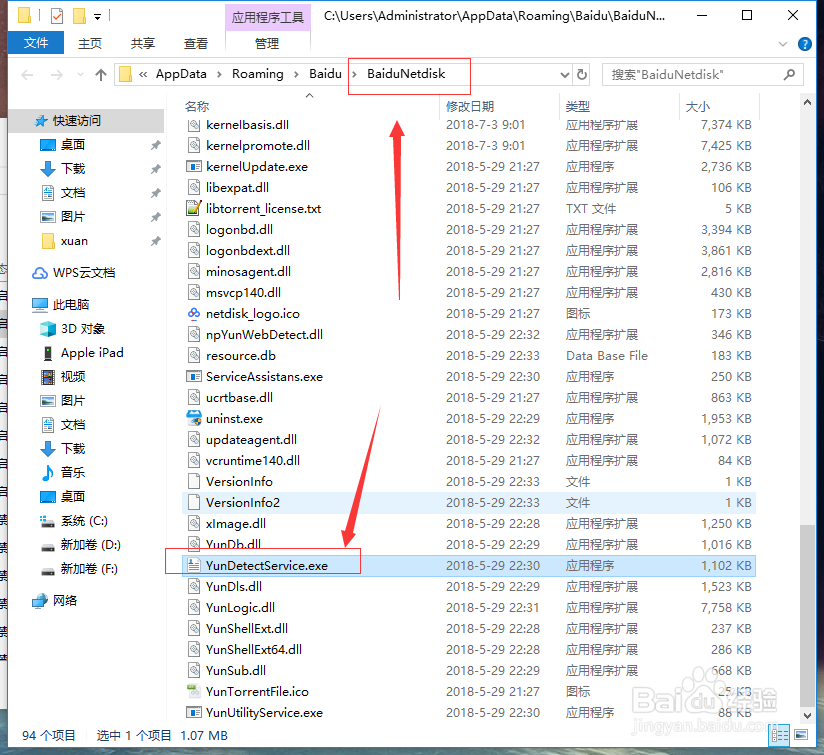Select the uninst.exe file icon
This screenshot has width=824, height=755.
194,419
